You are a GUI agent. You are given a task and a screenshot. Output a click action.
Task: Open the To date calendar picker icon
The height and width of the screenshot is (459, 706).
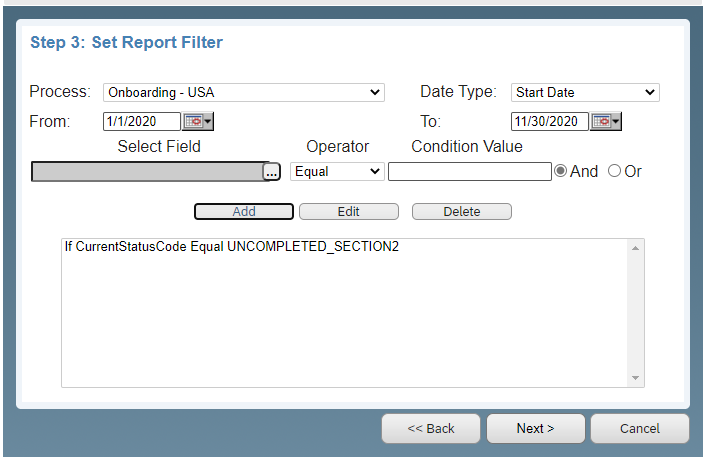click(x=606, y=122)
